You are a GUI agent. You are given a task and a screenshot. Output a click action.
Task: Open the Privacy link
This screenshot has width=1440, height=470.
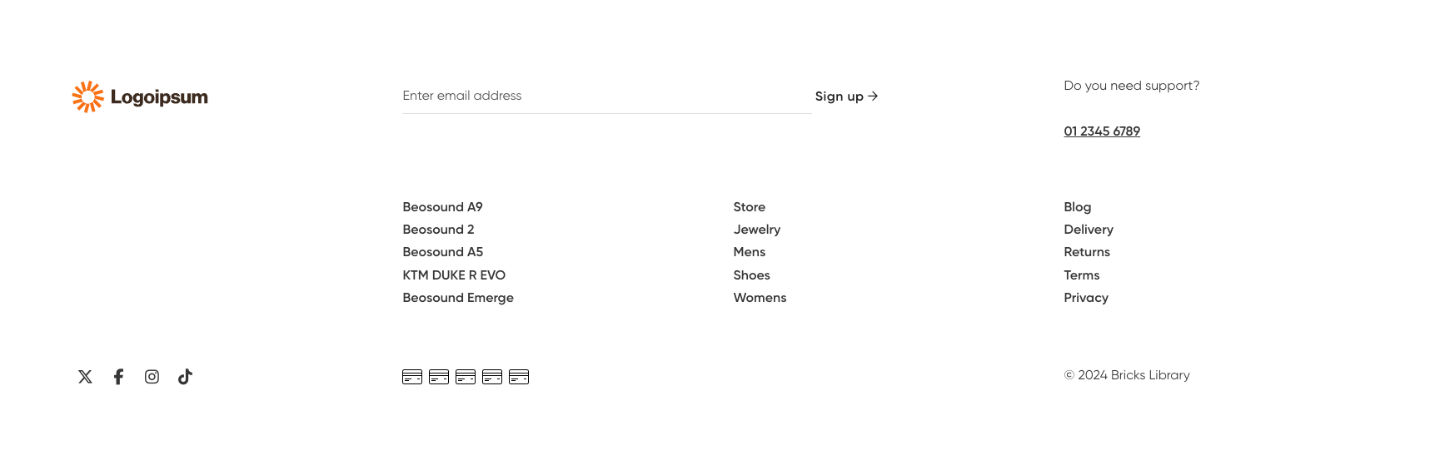point(1086,298)
